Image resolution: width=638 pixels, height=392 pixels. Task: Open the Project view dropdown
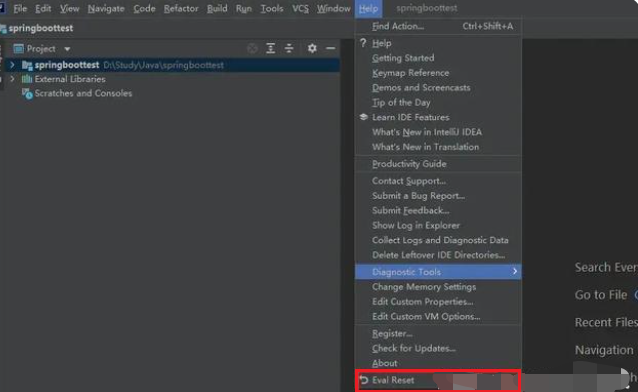tap(67, 49)
